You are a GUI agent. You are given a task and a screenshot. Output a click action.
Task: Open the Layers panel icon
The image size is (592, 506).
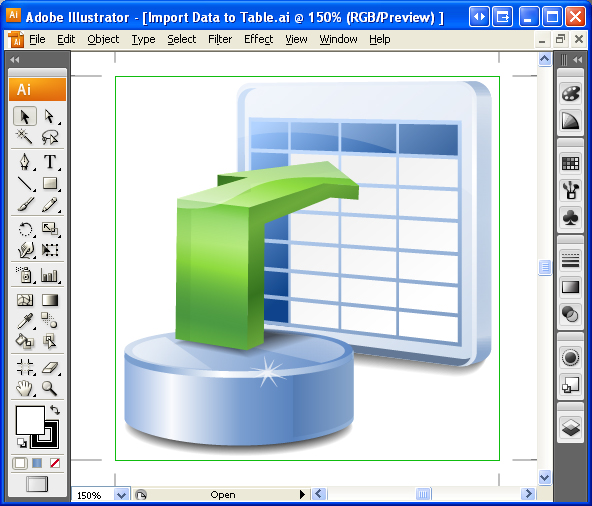[x=570, y=427]
